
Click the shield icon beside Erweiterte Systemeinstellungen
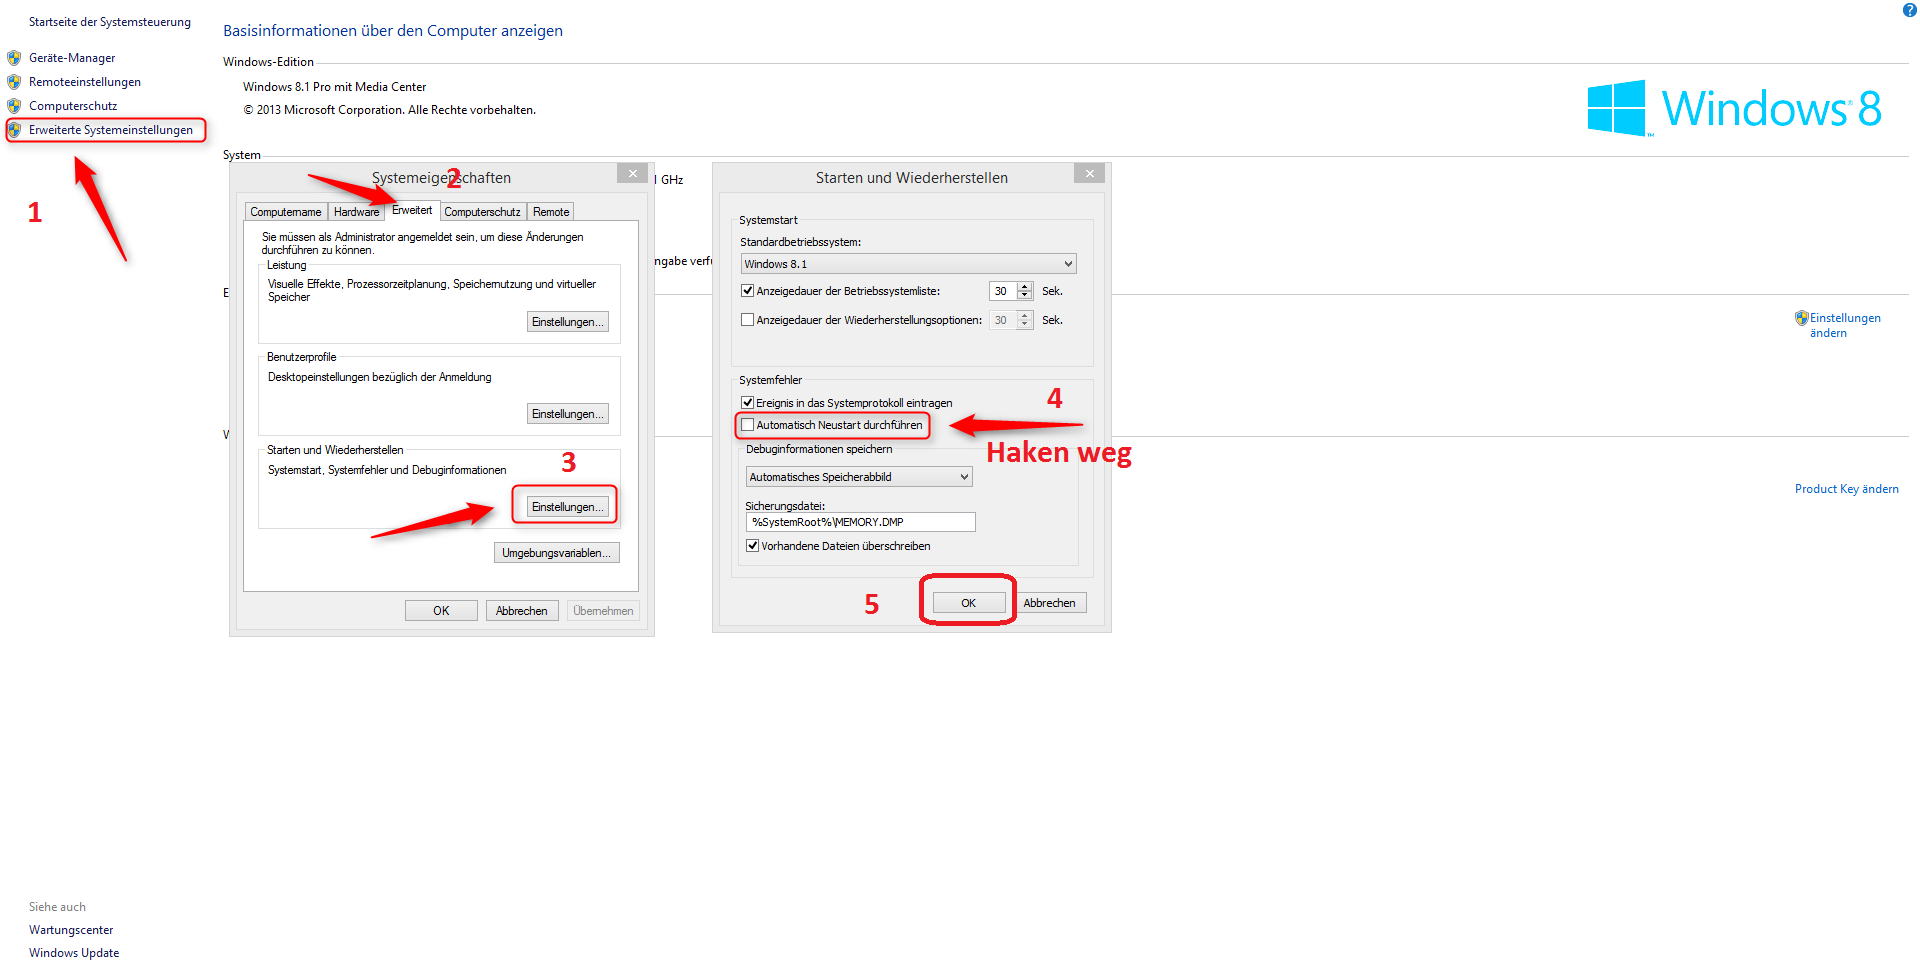[x=14, y=130]
